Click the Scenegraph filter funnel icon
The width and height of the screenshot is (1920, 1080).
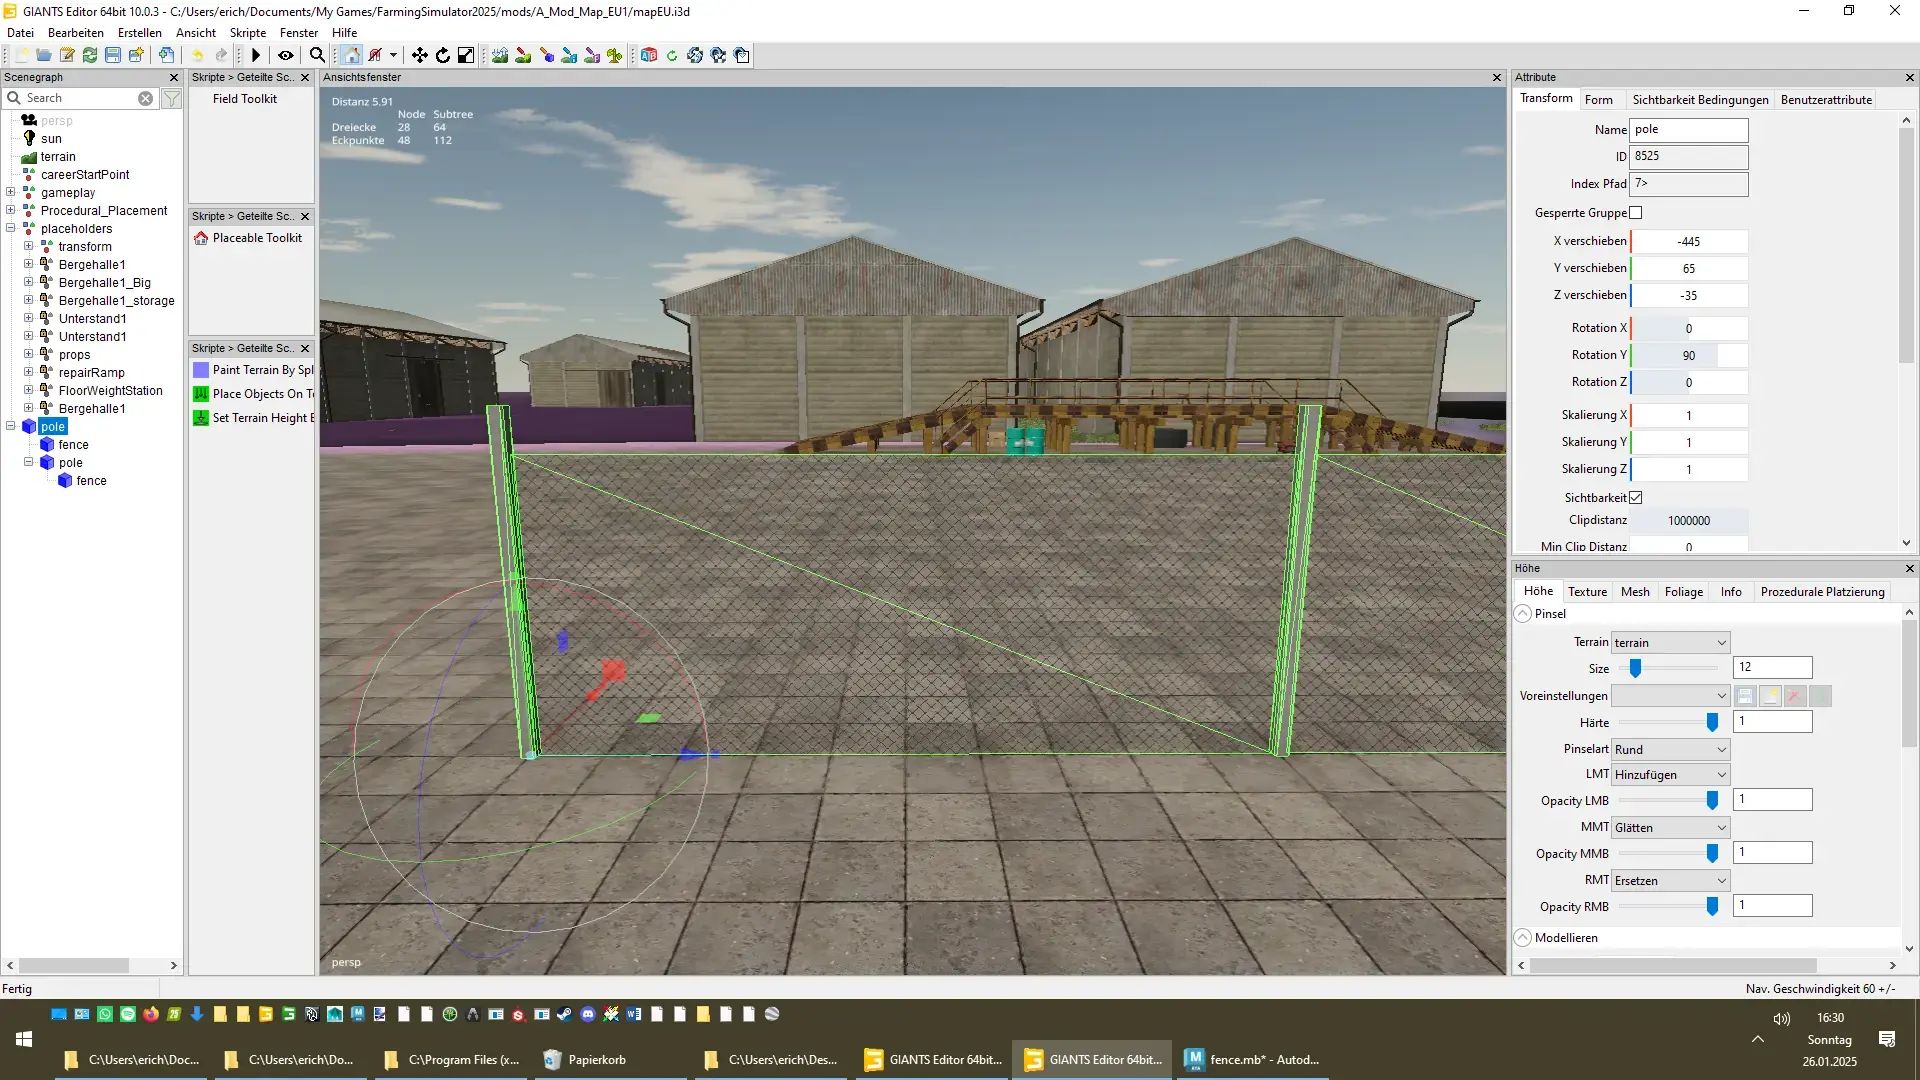pos(172,98)
